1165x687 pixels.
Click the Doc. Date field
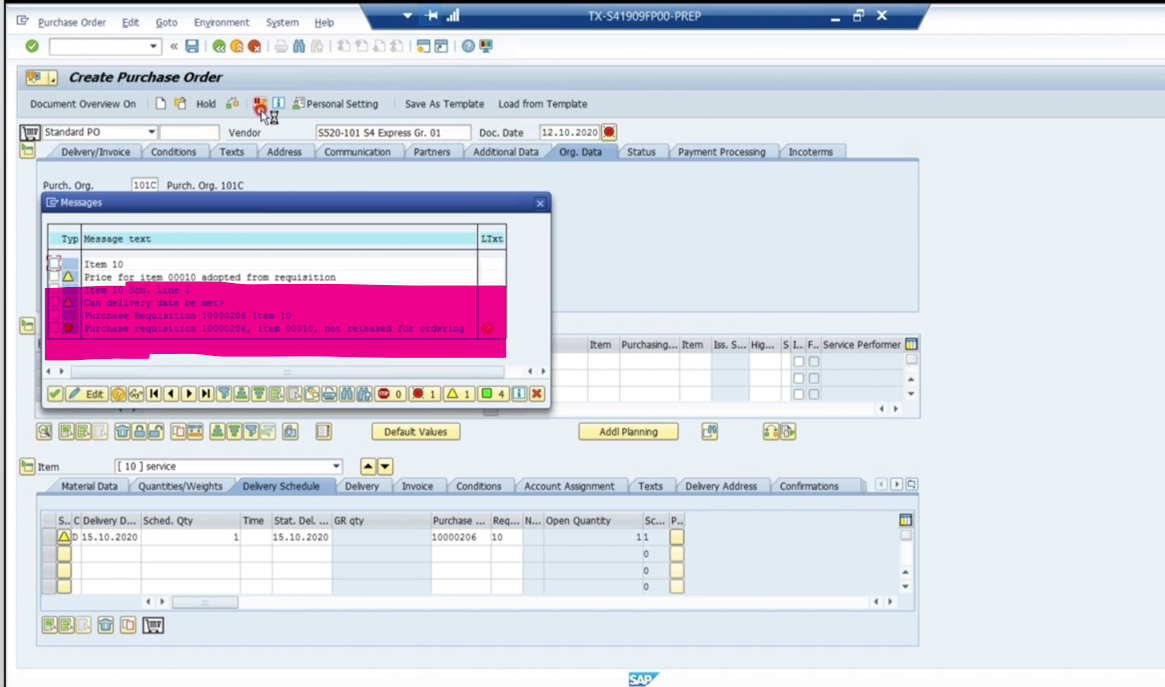pos(569,132)
